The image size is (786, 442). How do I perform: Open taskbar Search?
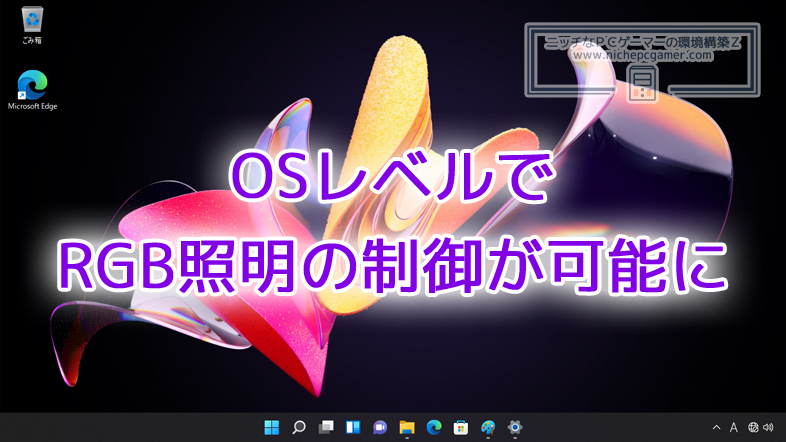[x=299, y=427]
